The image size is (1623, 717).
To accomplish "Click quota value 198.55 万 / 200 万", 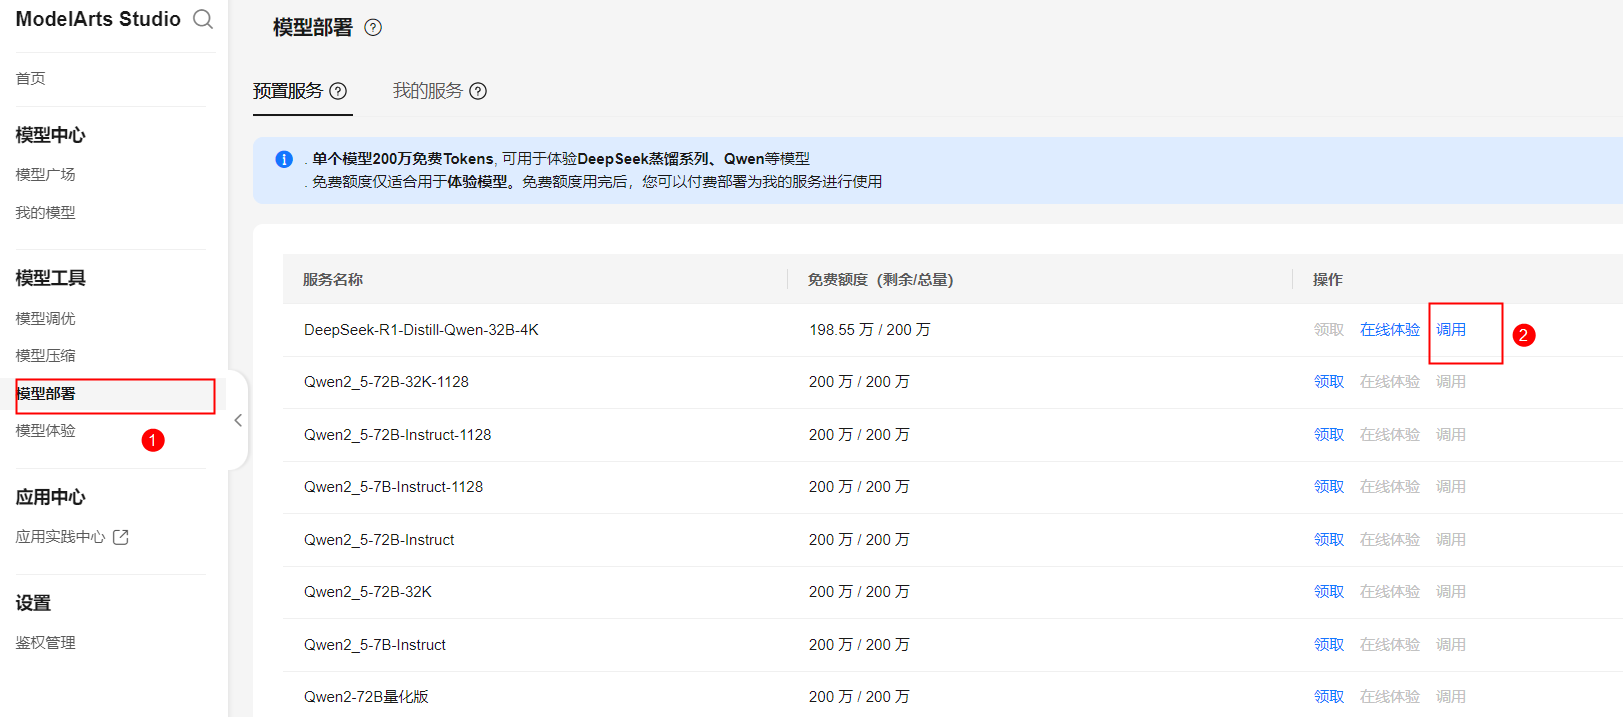I will (869, 329).
